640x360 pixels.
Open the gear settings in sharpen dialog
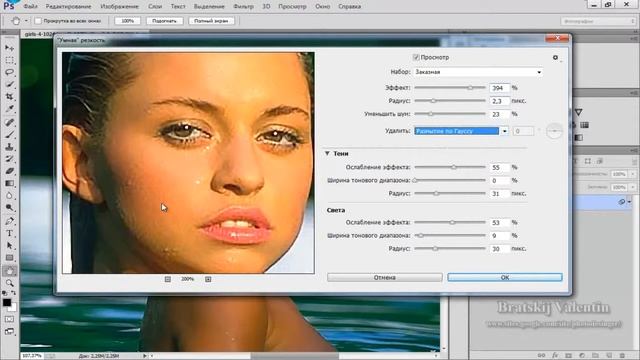click(556, 58)
